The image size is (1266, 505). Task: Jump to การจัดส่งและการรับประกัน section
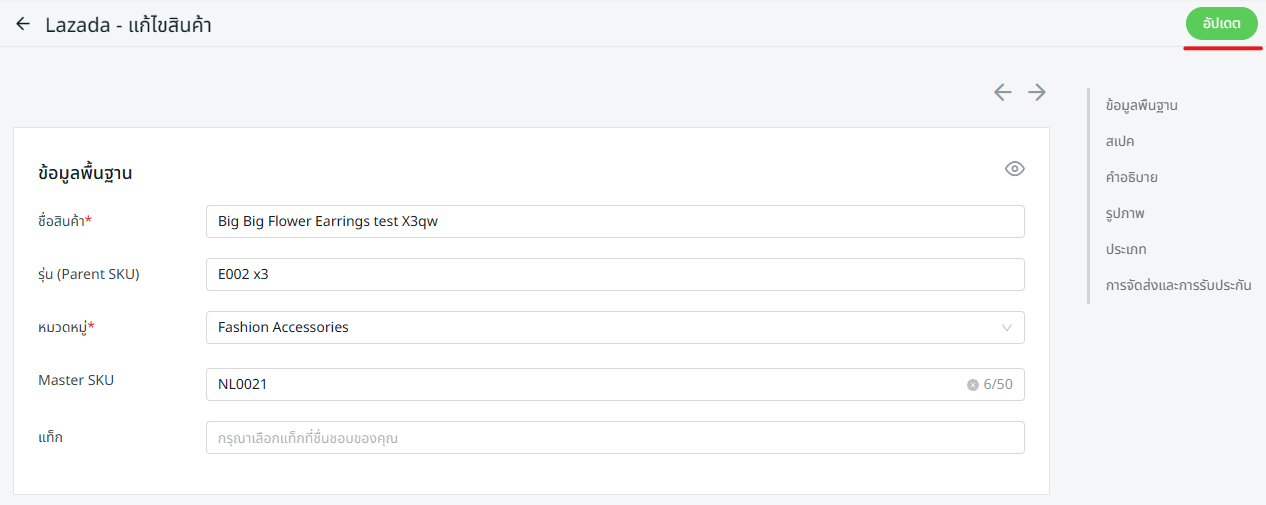tap(1178, 285)
